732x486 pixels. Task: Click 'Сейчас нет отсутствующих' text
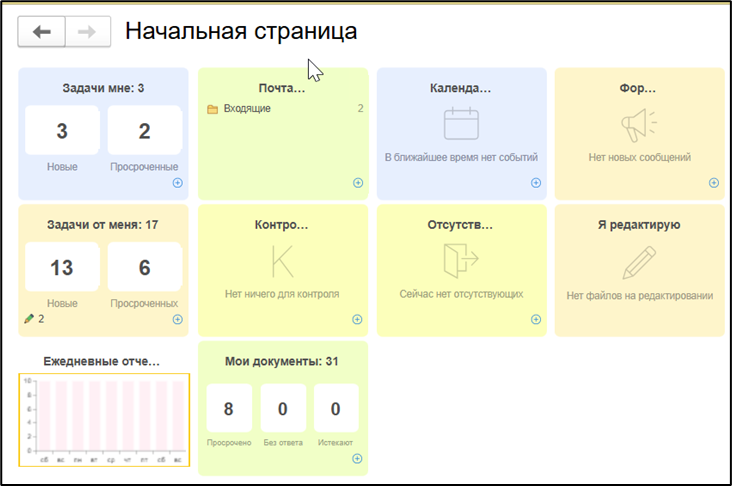tap(461, 294)
